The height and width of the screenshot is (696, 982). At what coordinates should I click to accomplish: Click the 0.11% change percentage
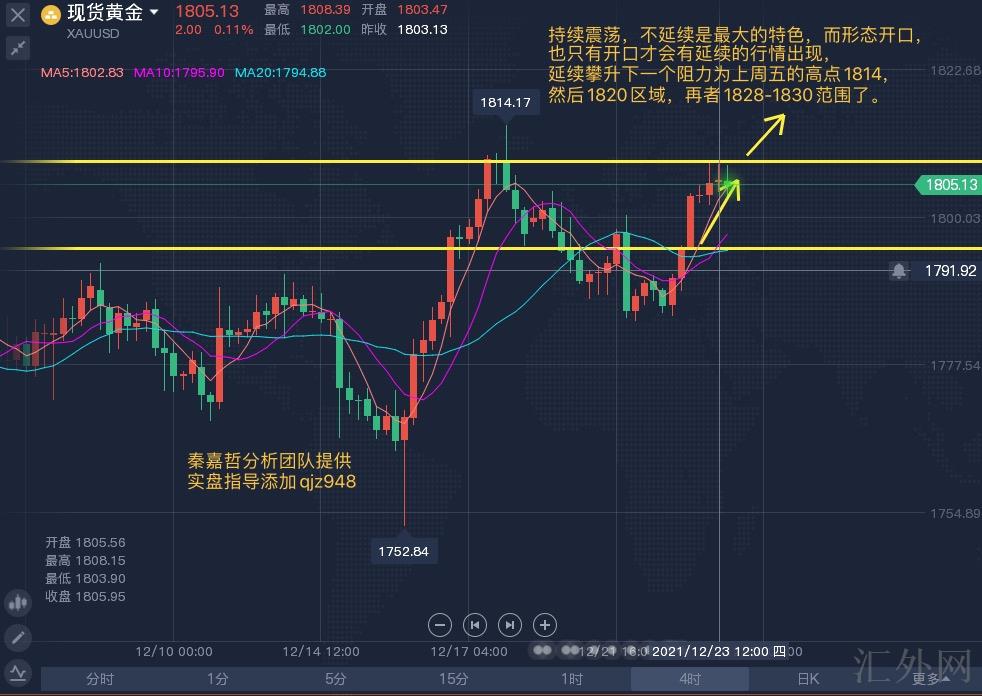(x=234, y=29)
